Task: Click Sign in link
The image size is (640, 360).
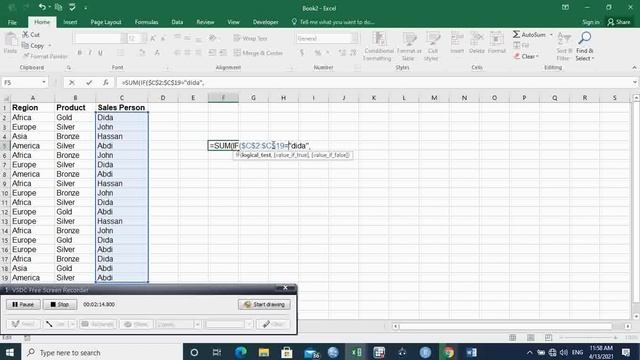Action: click(591, 22)
